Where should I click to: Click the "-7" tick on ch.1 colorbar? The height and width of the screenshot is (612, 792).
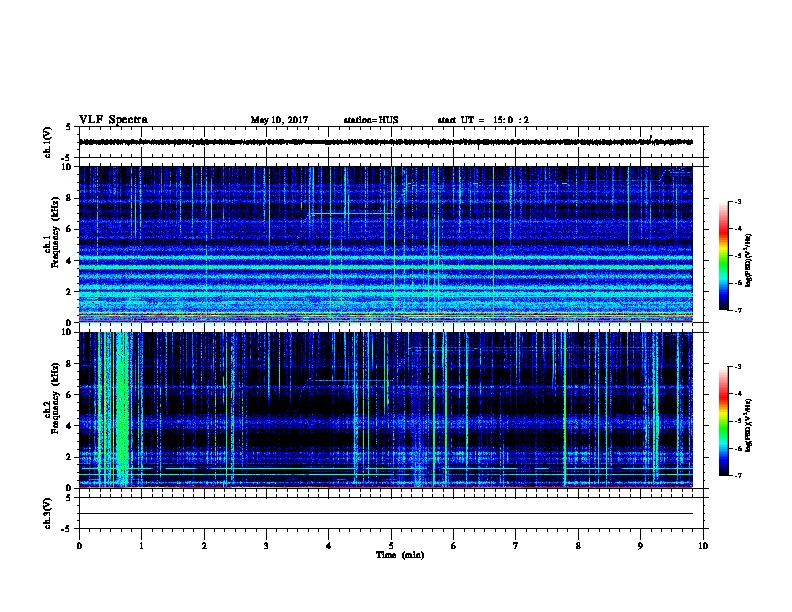pyautogui.click(x=737, y=310)
